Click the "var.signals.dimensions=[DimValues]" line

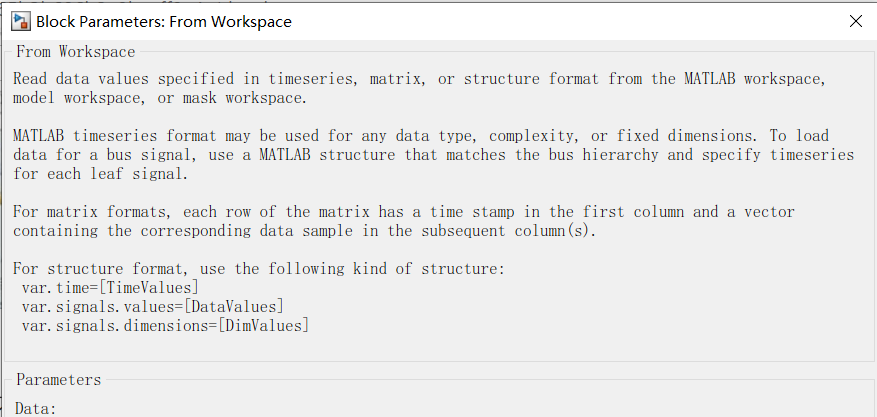(x=165, y=326)
